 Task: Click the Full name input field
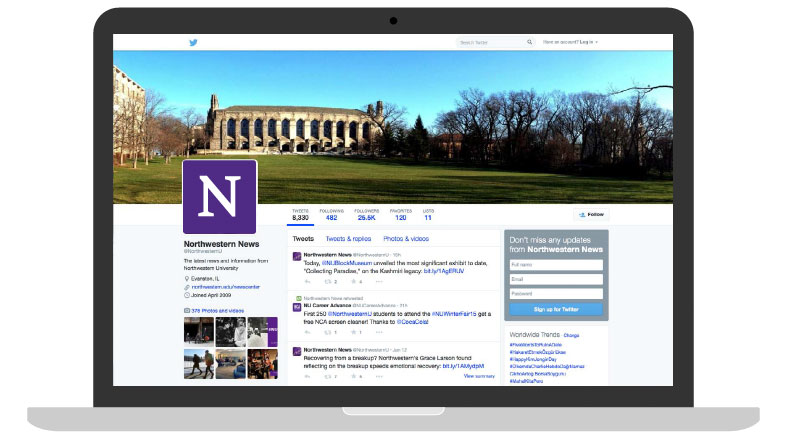[x=556, y=265]
